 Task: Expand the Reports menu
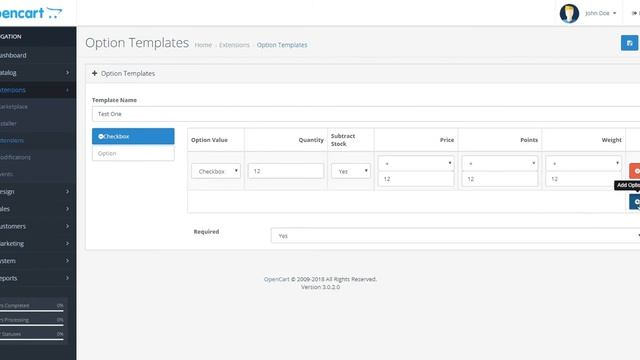(x=38, y=278)
